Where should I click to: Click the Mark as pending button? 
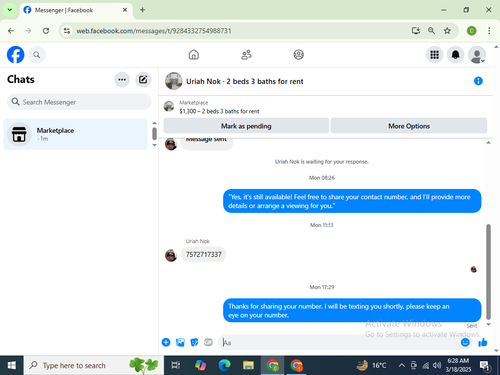(246, 126)
